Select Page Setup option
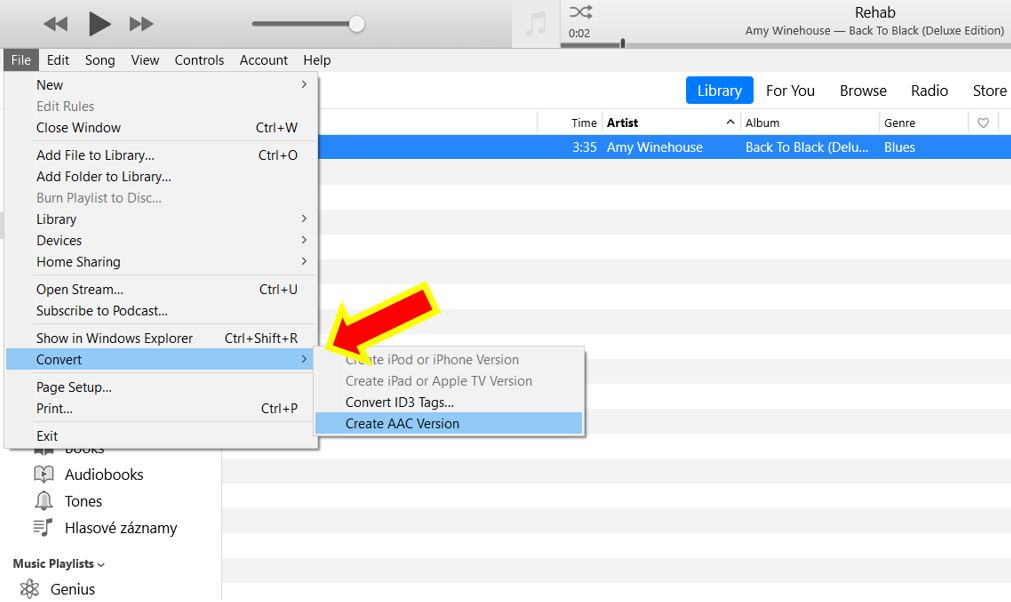1011x602 pixels. coord(161,387)
